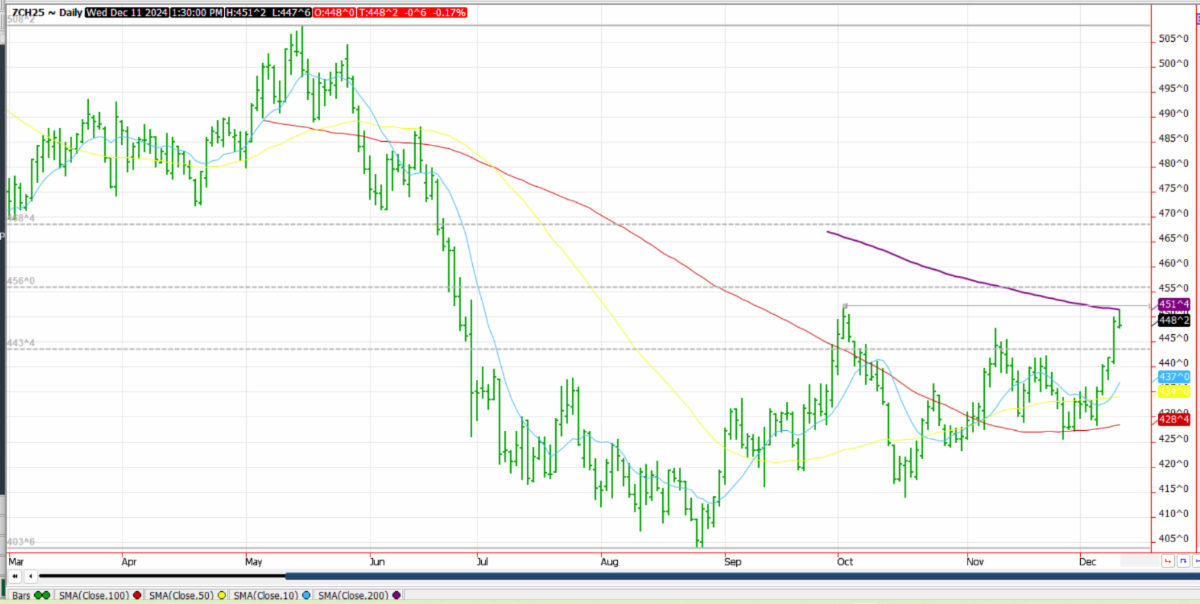Image resolution: width=1200 pixels, height=604 pixels.
Task: Click the blue bracket icon at bottom right
Action: point(1184,563)
